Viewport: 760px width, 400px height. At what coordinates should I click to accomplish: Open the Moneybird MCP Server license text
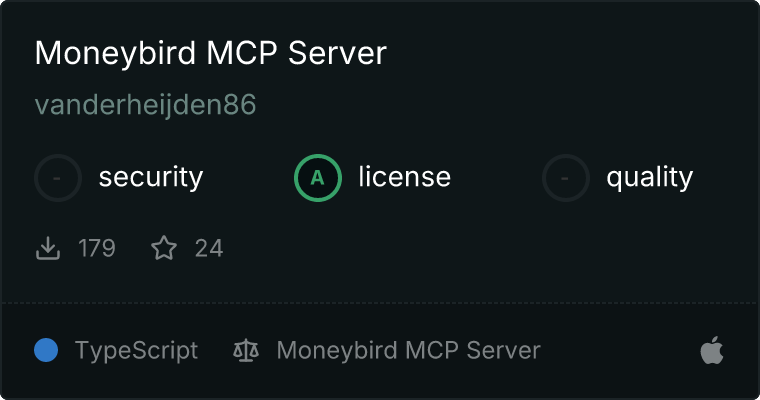coord(409,351)
